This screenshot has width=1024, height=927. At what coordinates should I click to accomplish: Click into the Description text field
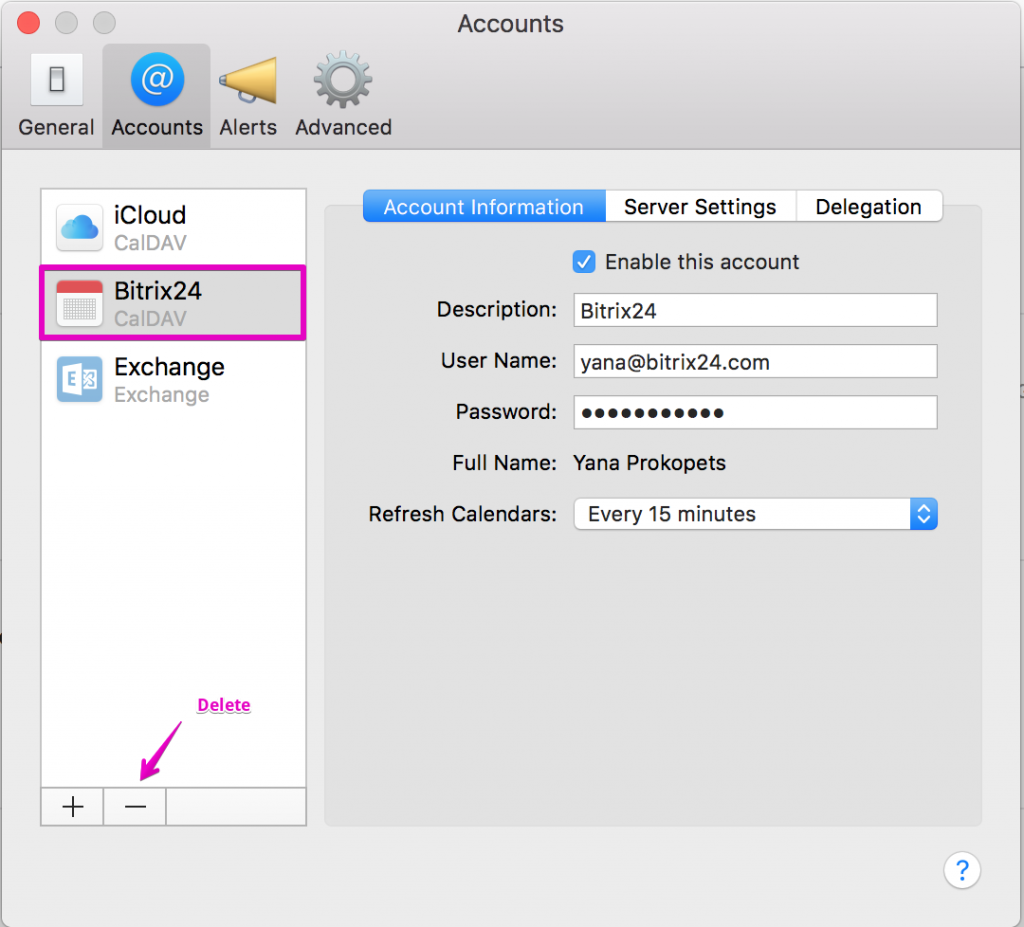coord(755,310)
